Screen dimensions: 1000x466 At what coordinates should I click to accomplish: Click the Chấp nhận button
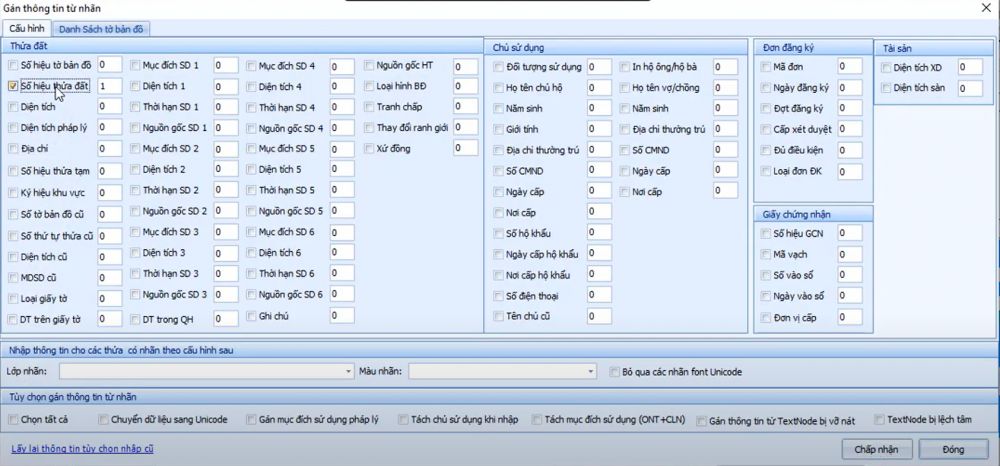(x=877, y=450)
